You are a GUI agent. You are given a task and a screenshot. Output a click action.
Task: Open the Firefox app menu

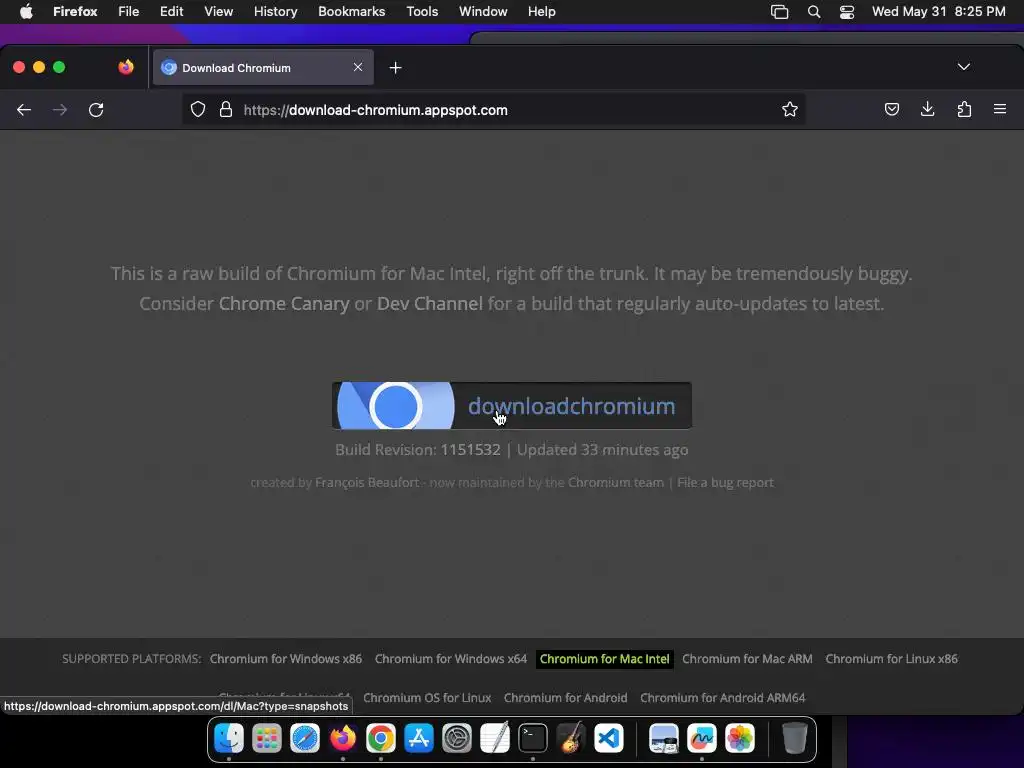pyautogui.click(x=75, y=12)
